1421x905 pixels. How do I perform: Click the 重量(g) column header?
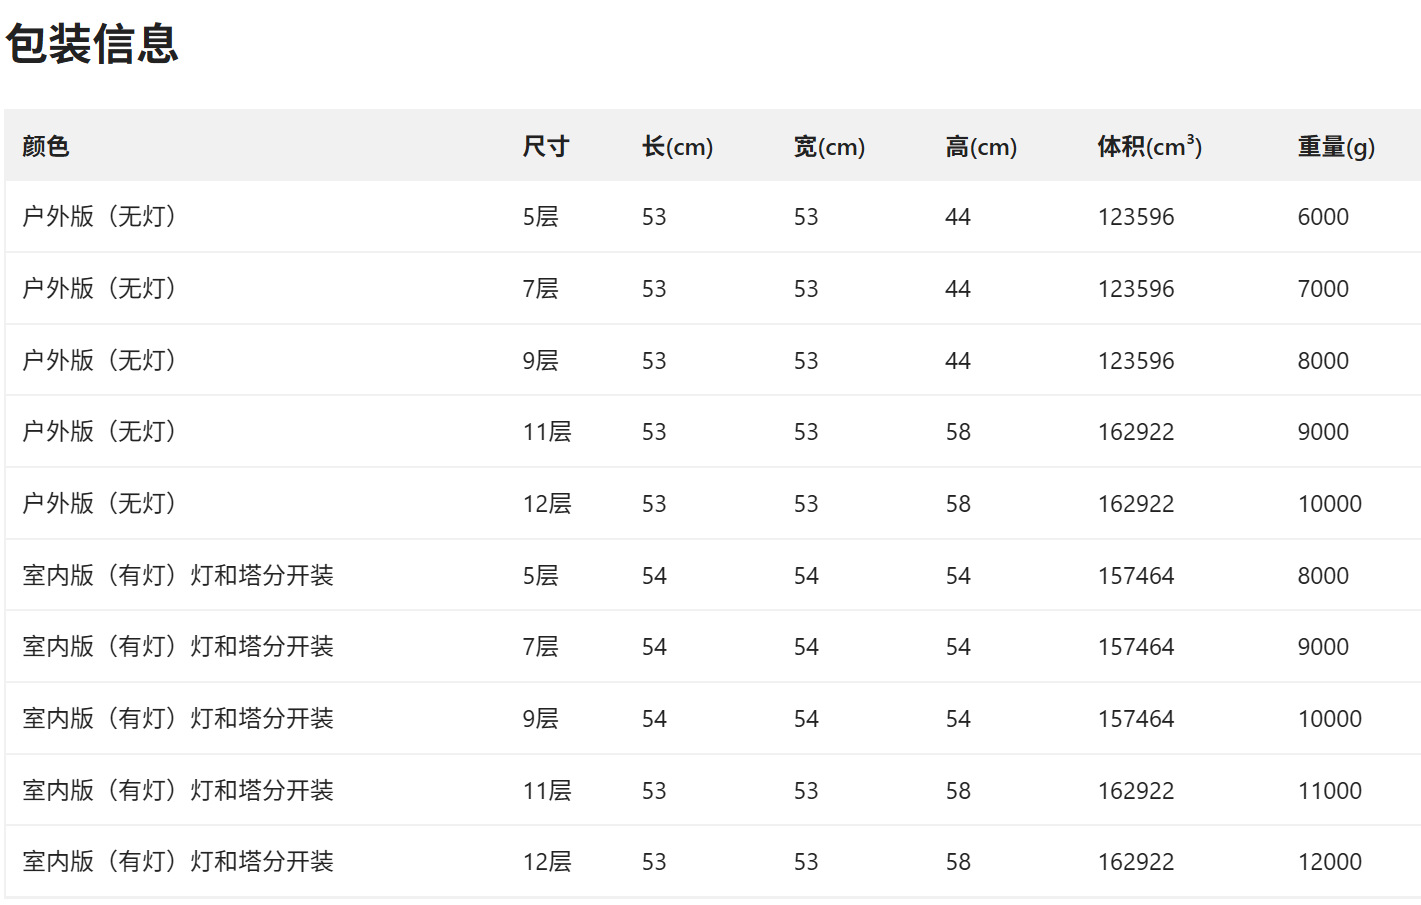click(x=1336, y=147)
